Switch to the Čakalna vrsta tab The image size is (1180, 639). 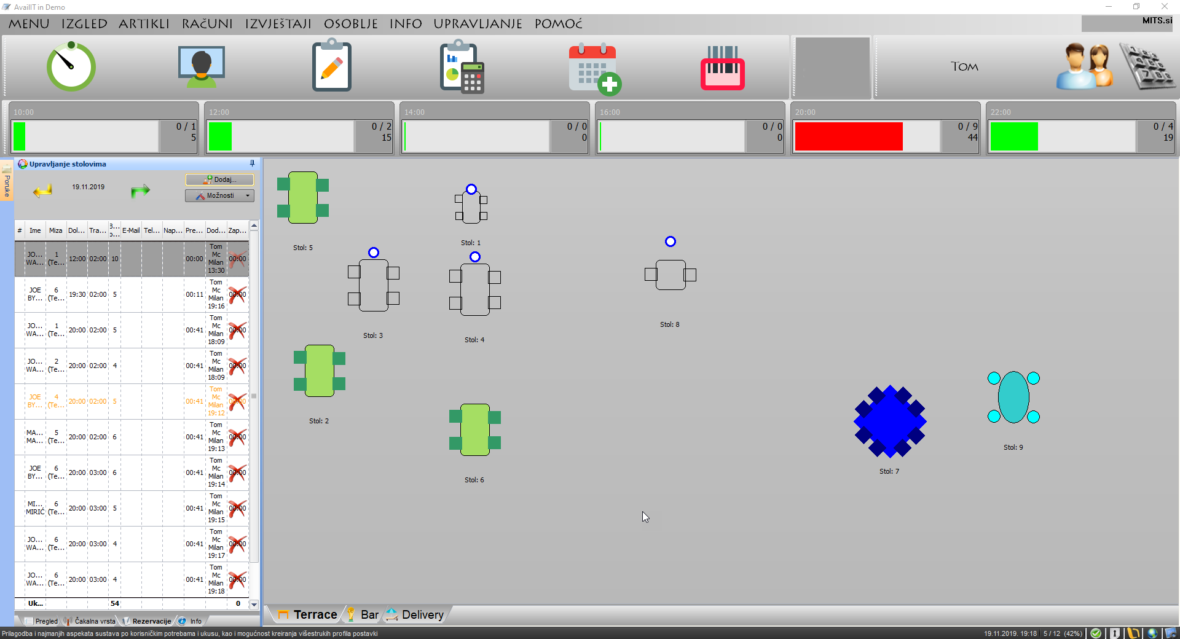[92, 621]
